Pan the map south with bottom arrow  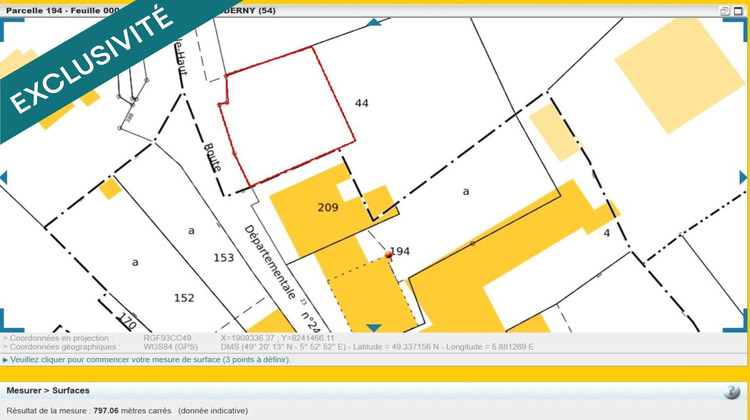tap(374, 328)
